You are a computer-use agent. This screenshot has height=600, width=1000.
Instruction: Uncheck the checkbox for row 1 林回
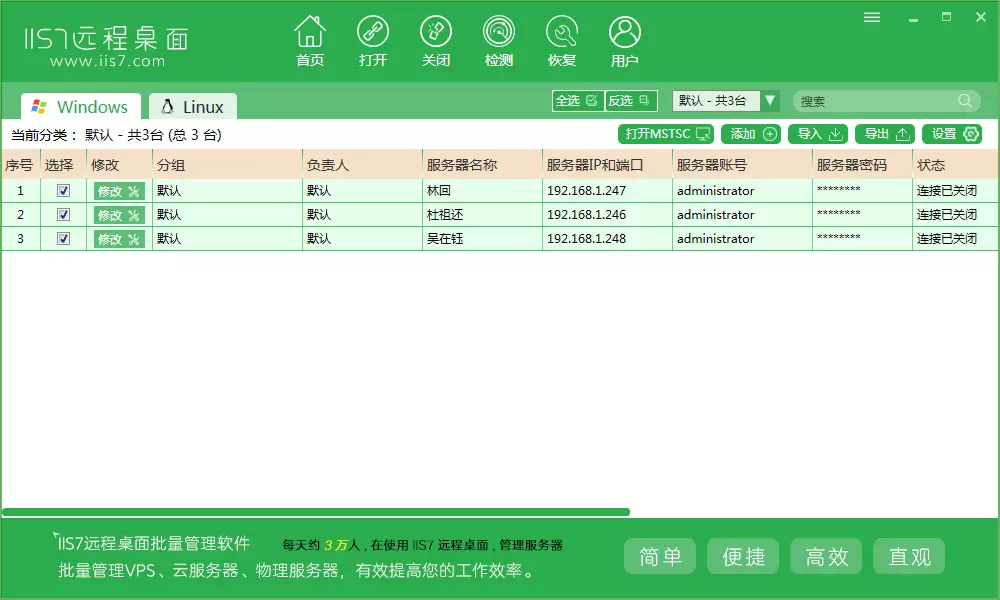[63, 190]
